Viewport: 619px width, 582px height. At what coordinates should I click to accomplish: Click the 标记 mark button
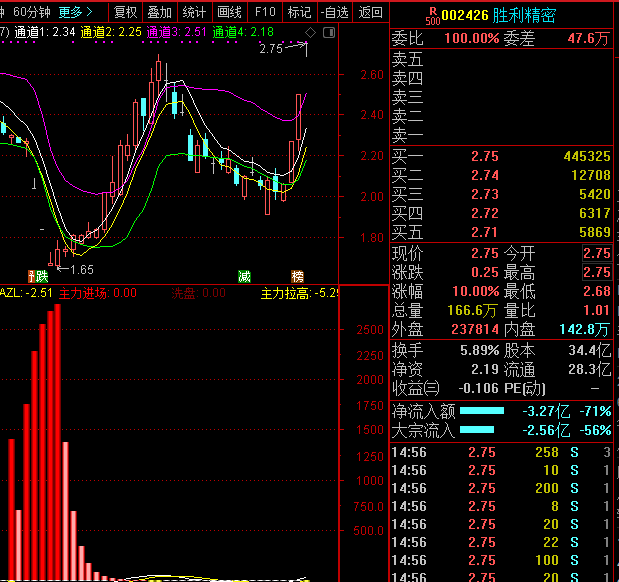[299, 12]
